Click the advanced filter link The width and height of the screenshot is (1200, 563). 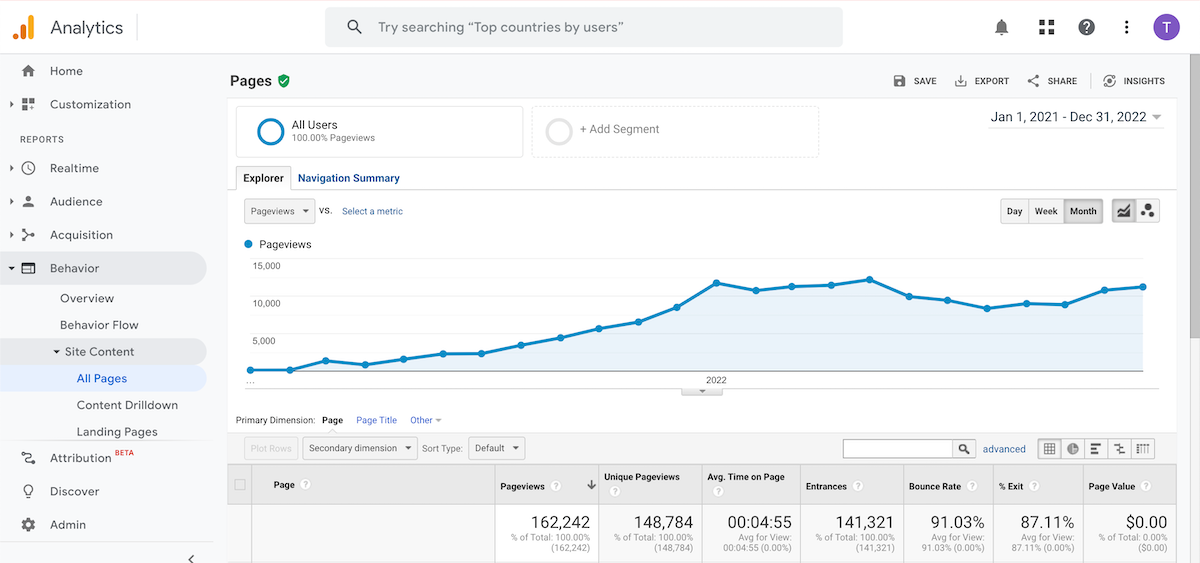coord(1004,449)
